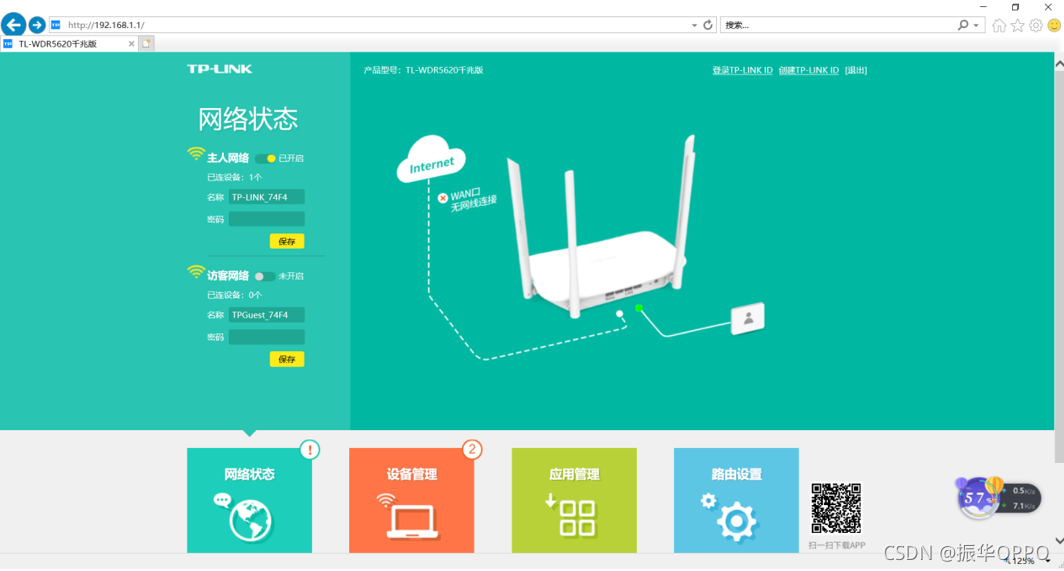Click the search magnifier icon
The image size is (1064, 571).
coord(963,25)
